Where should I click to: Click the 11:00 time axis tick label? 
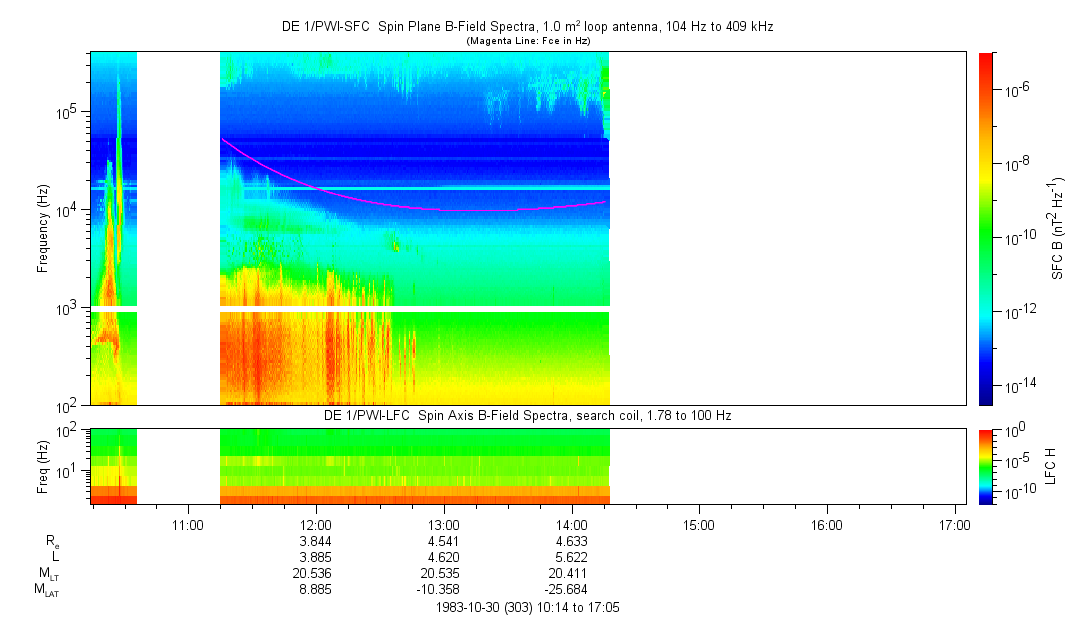[x=188, y=523]
